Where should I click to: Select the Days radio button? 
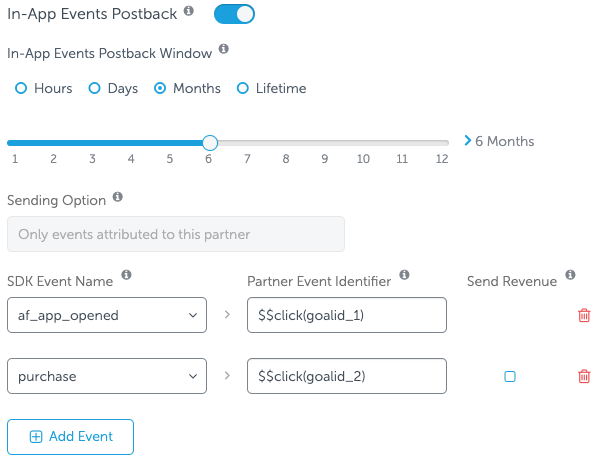pyautogui.click(x=94, y=89)
